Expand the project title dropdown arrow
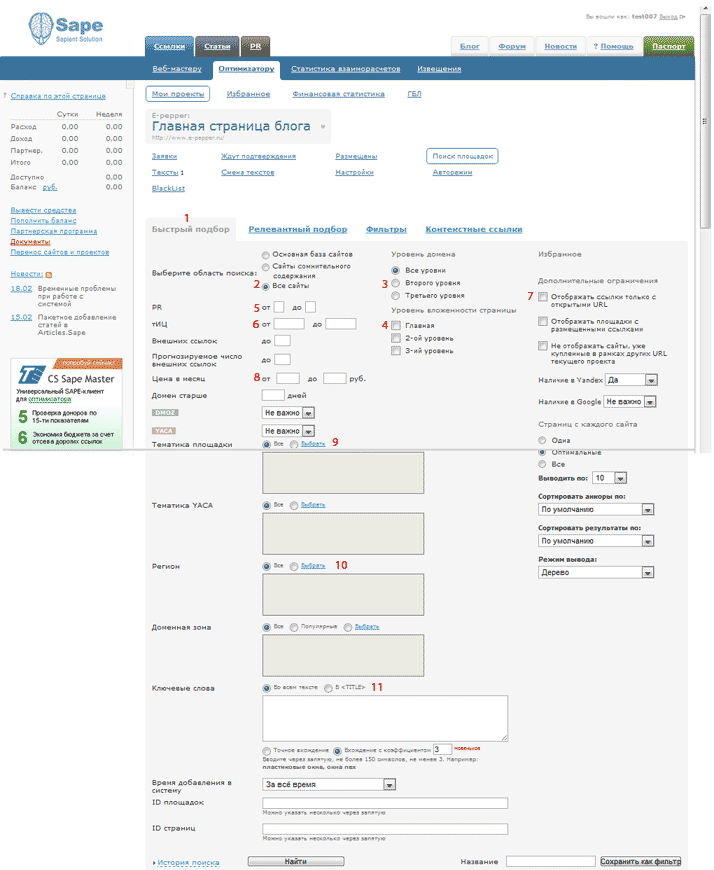This screenshot has height=870, width=714. click(x=323, y=127)
